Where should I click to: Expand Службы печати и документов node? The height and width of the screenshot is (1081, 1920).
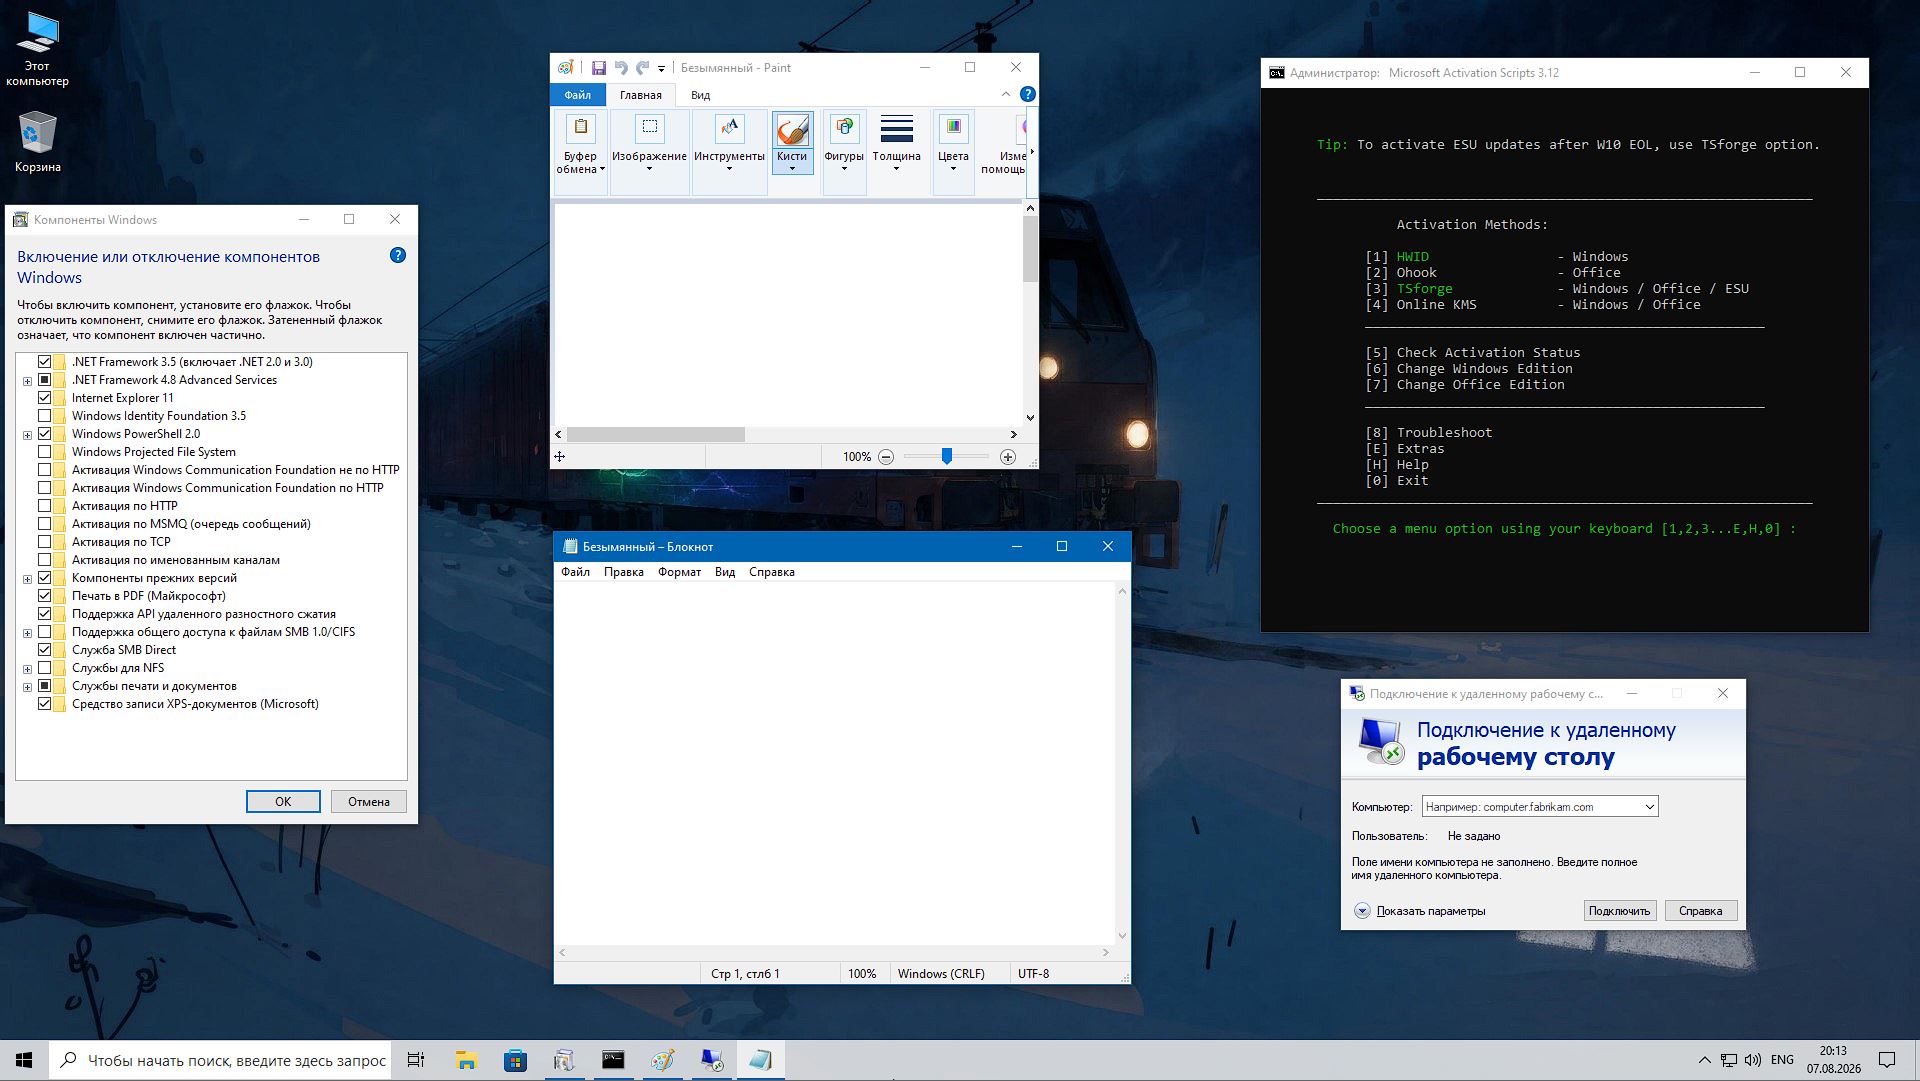(x=28, y=687)
